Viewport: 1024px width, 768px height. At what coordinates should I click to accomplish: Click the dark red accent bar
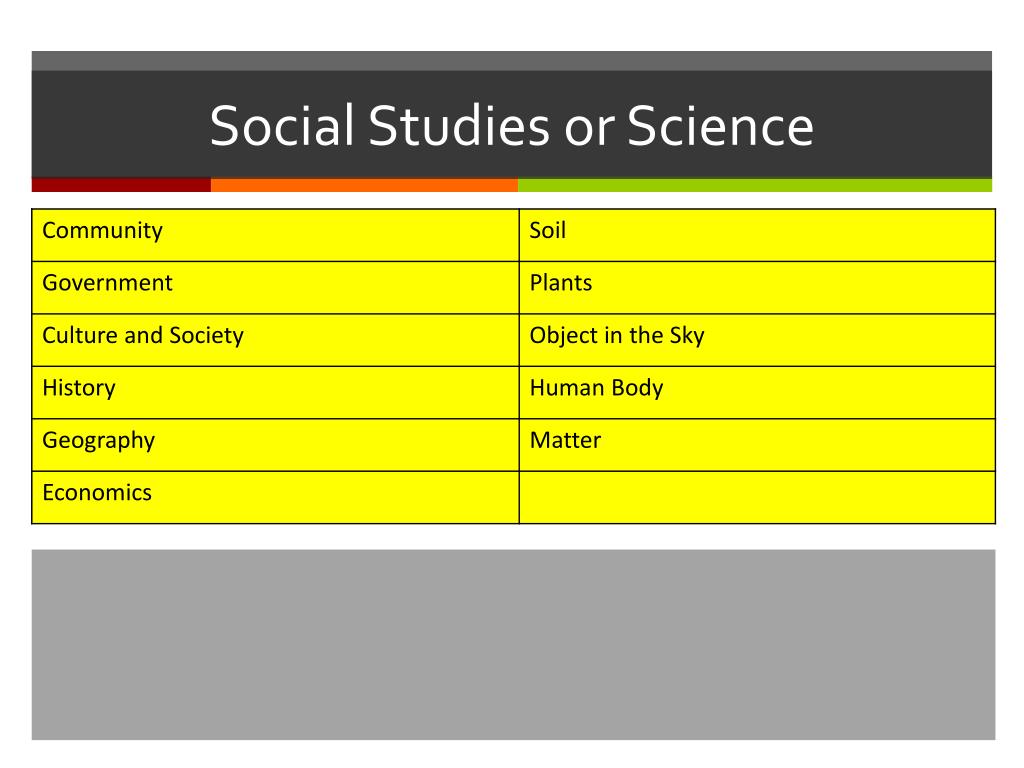121,185
